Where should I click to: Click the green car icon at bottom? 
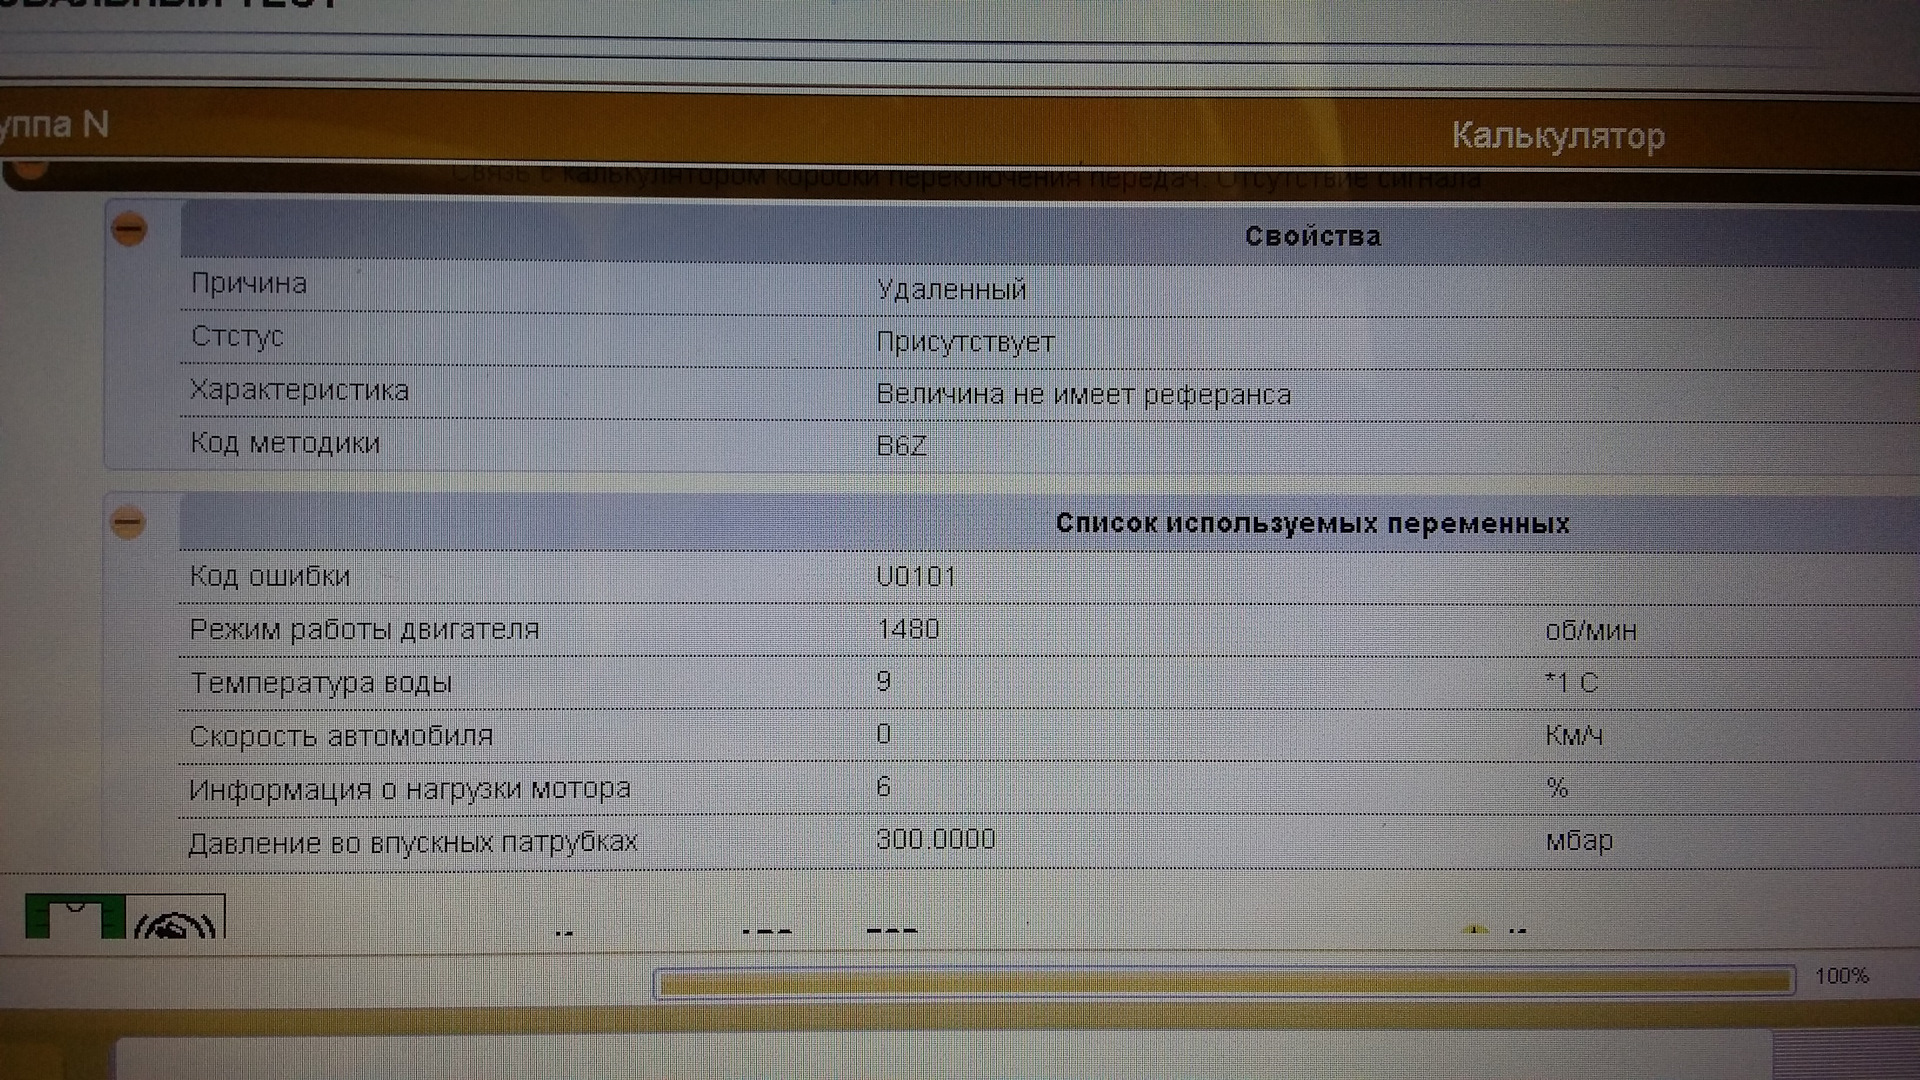[x=75, y=917]
